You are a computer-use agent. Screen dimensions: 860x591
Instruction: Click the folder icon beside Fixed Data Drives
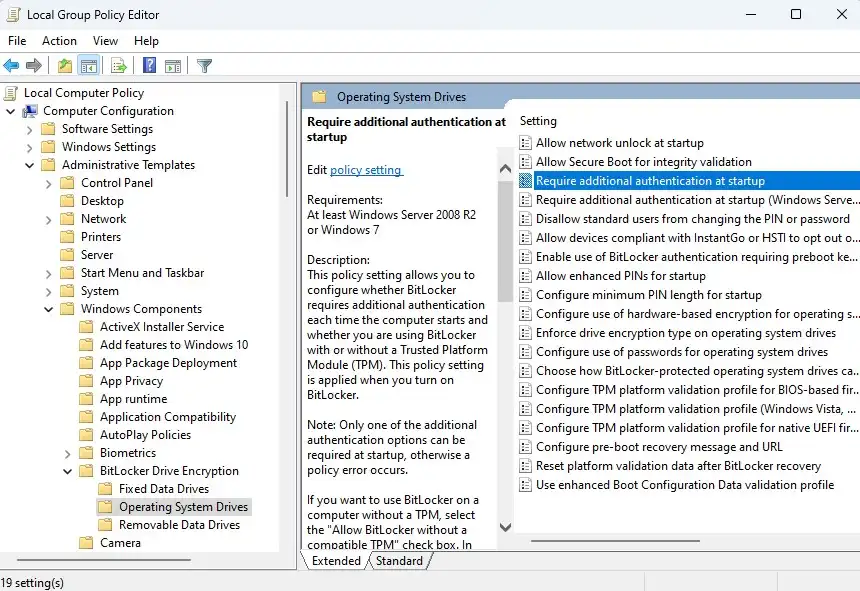click(105, 488)
